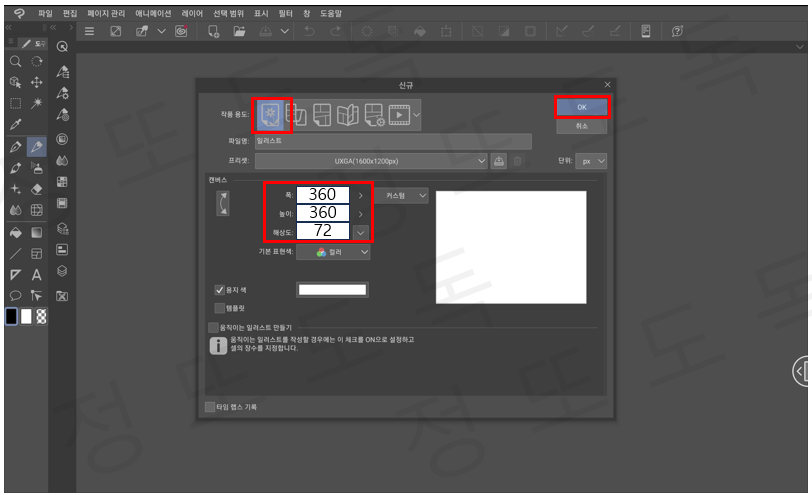Image resolution: width=812 pixels, height=495 pixels.
Task: Expand more work type options chevron
Action: coord(417,114)
